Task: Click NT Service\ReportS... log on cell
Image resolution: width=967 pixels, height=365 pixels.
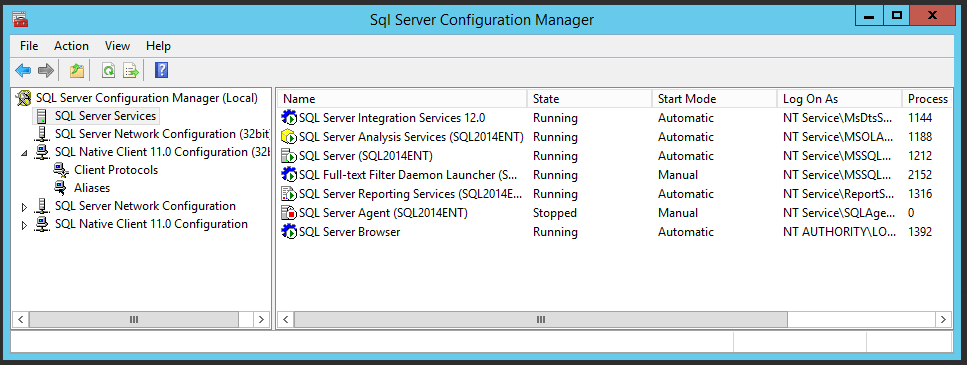Action: (839, 194)
